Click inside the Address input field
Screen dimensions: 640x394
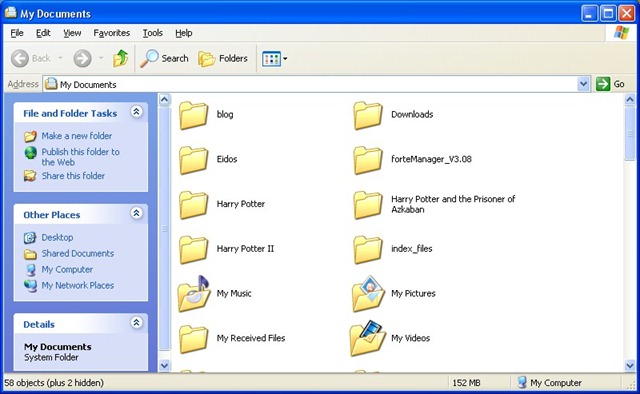click(310, 84)
